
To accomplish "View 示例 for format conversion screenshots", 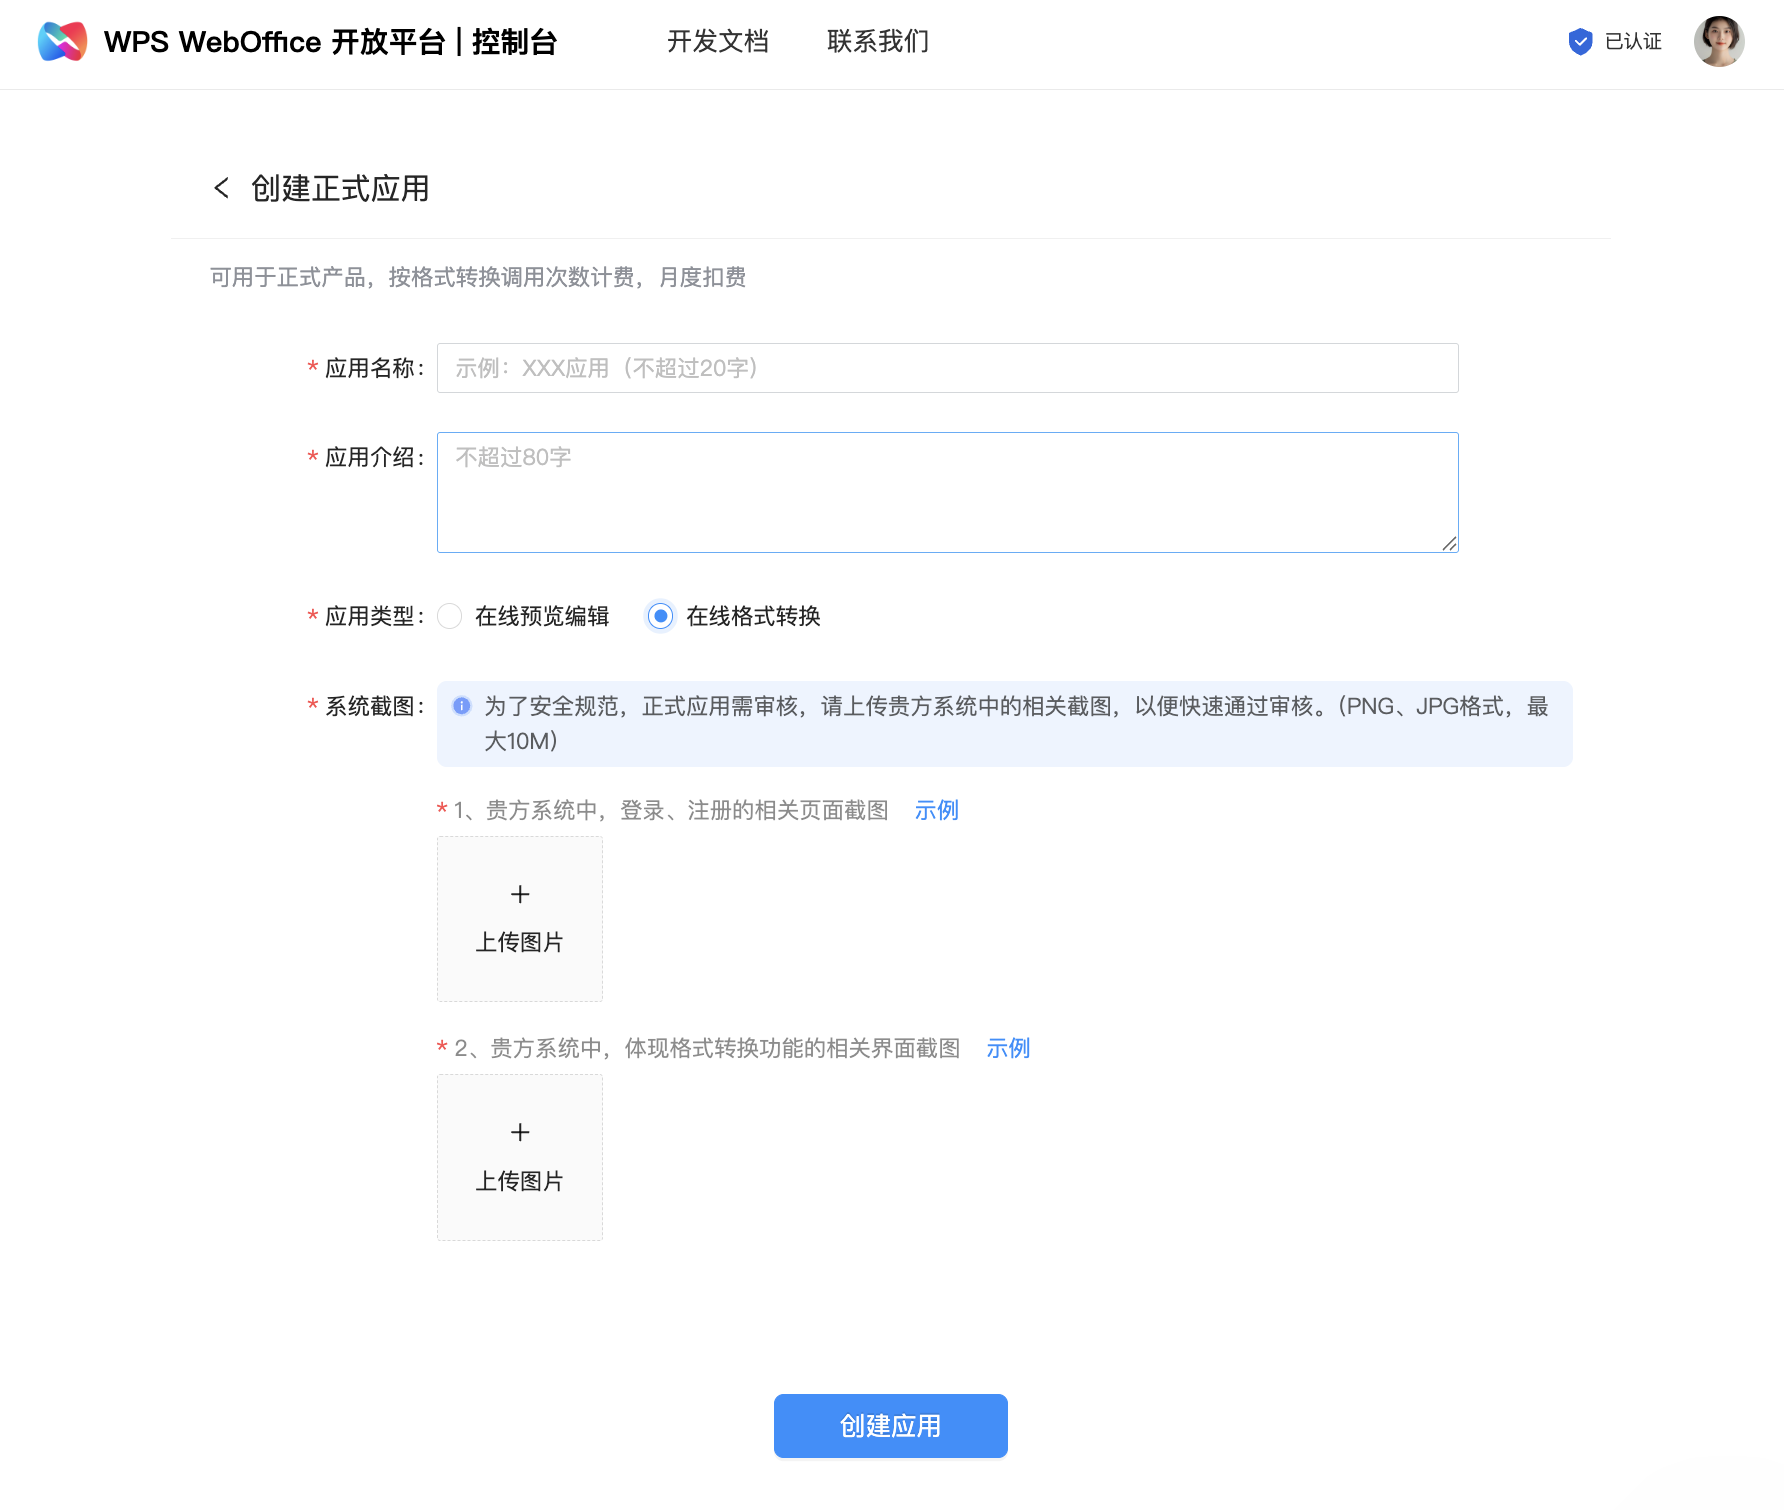I will click(x=1008, y=1048).
